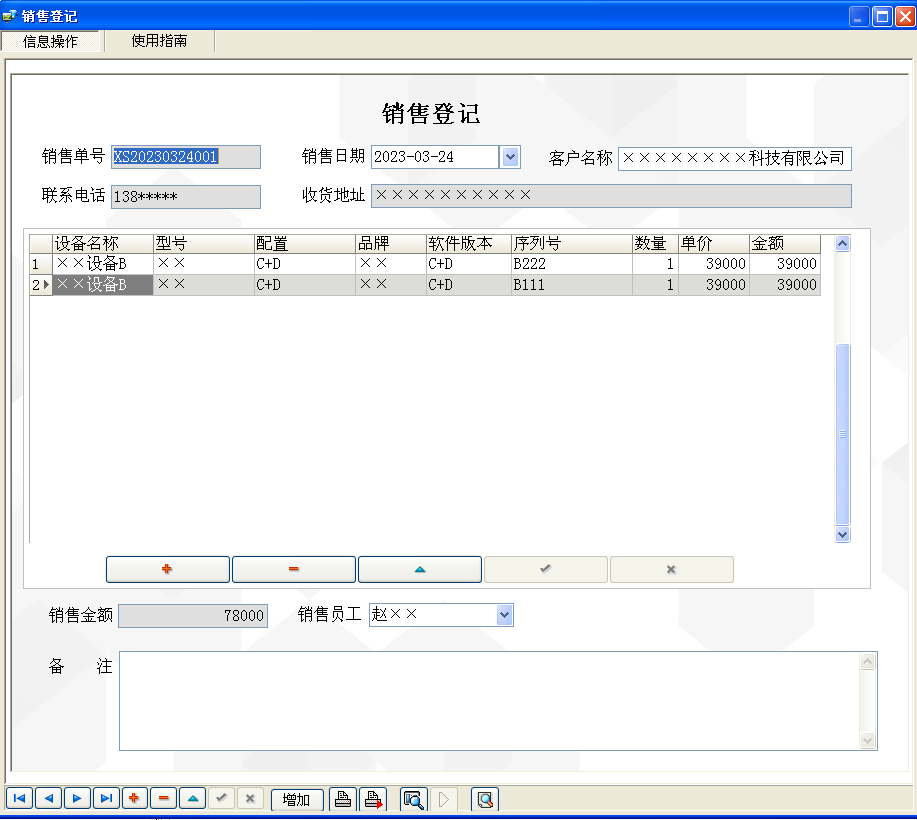This screenshot has width=917, height=820.
Task: Switch to 信息操作 tab
Action: [x=50, y=42]
